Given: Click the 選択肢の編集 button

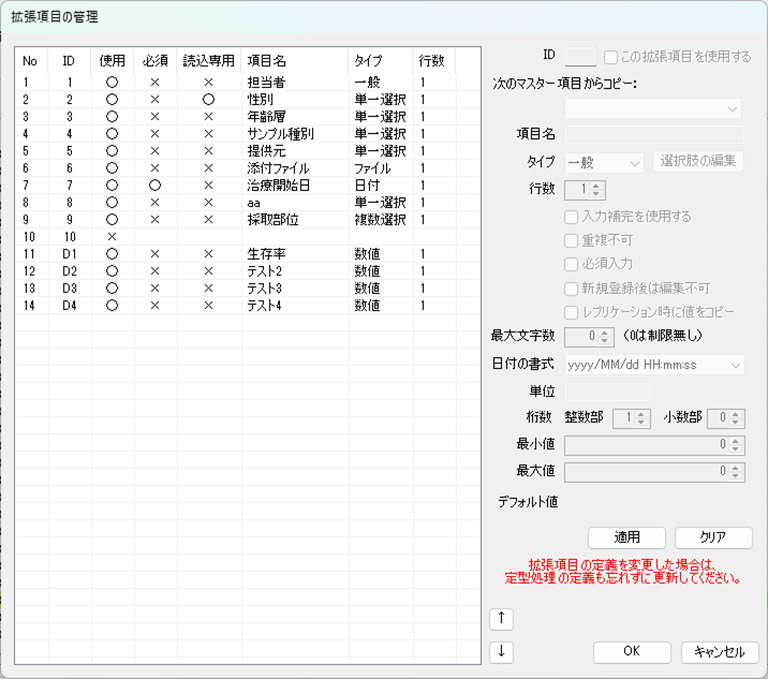Looking at the screenshot, I should 698,162.
